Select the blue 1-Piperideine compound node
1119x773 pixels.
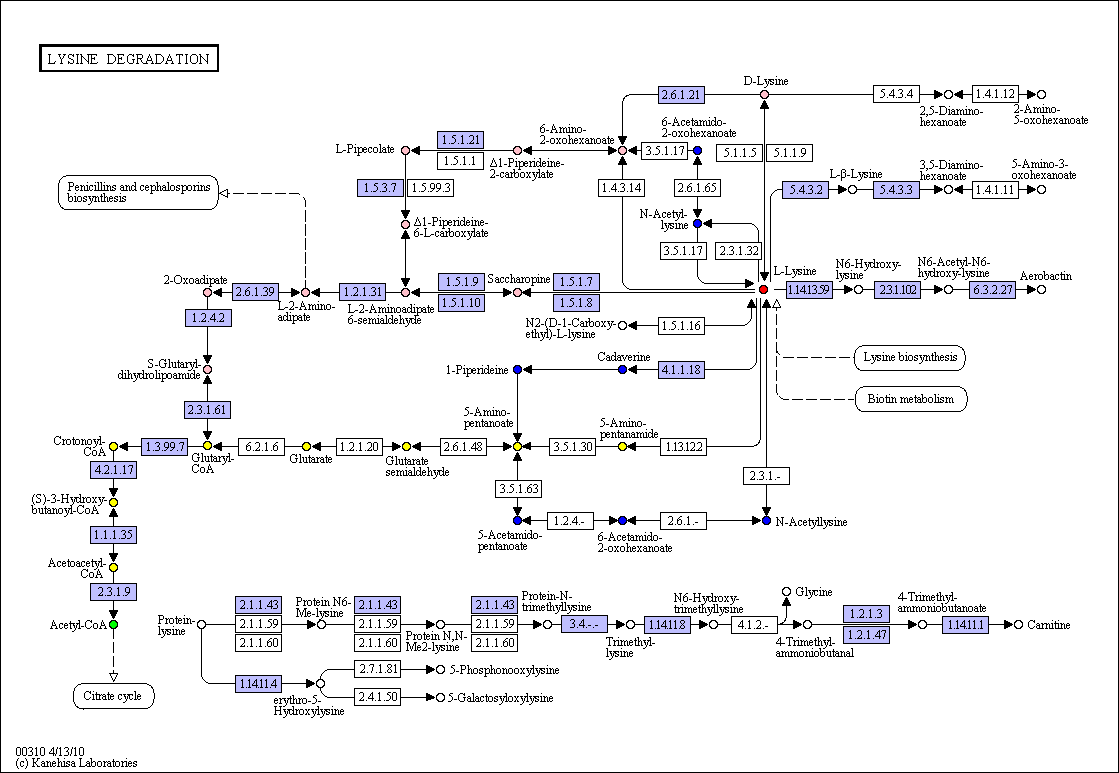pos(517,370)
